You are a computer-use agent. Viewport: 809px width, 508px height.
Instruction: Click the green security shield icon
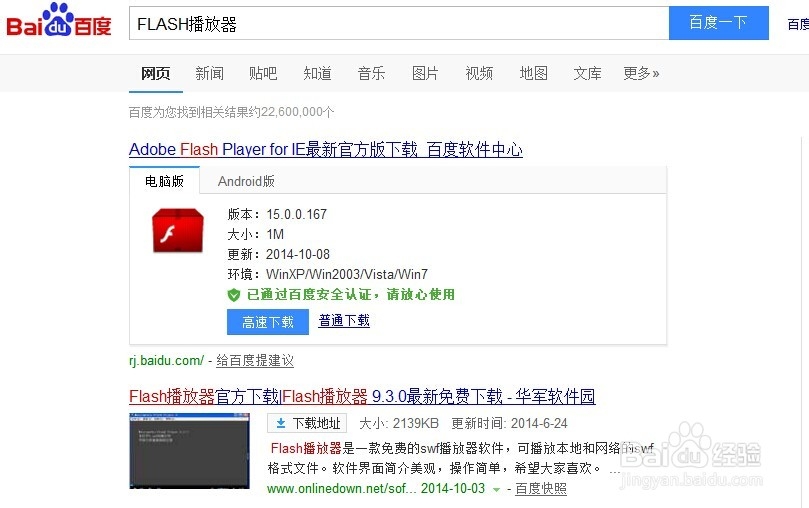point(234,295)
